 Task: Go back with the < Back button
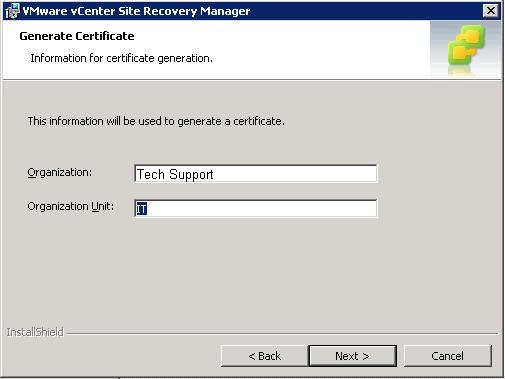264,356
